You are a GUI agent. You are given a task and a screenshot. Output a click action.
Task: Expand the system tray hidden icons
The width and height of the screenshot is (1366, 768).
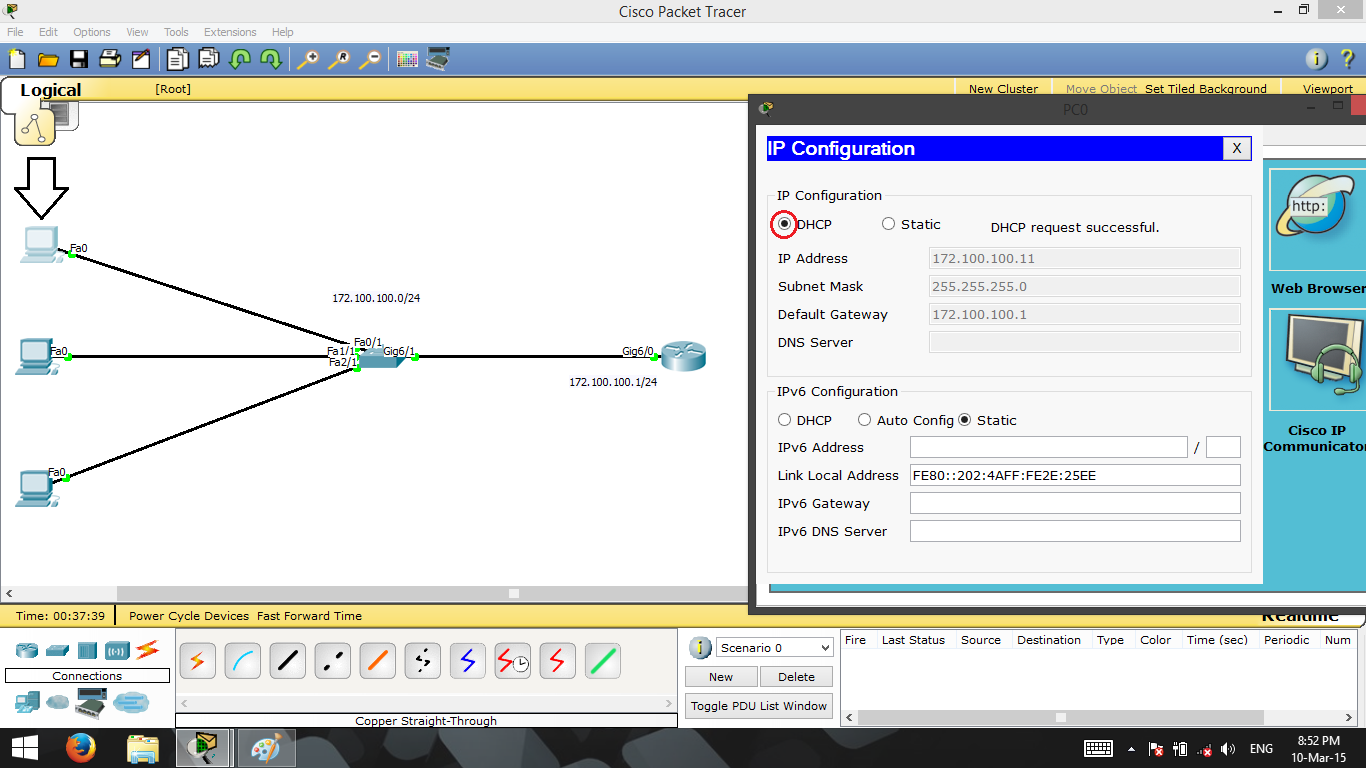click(1132, 748)
